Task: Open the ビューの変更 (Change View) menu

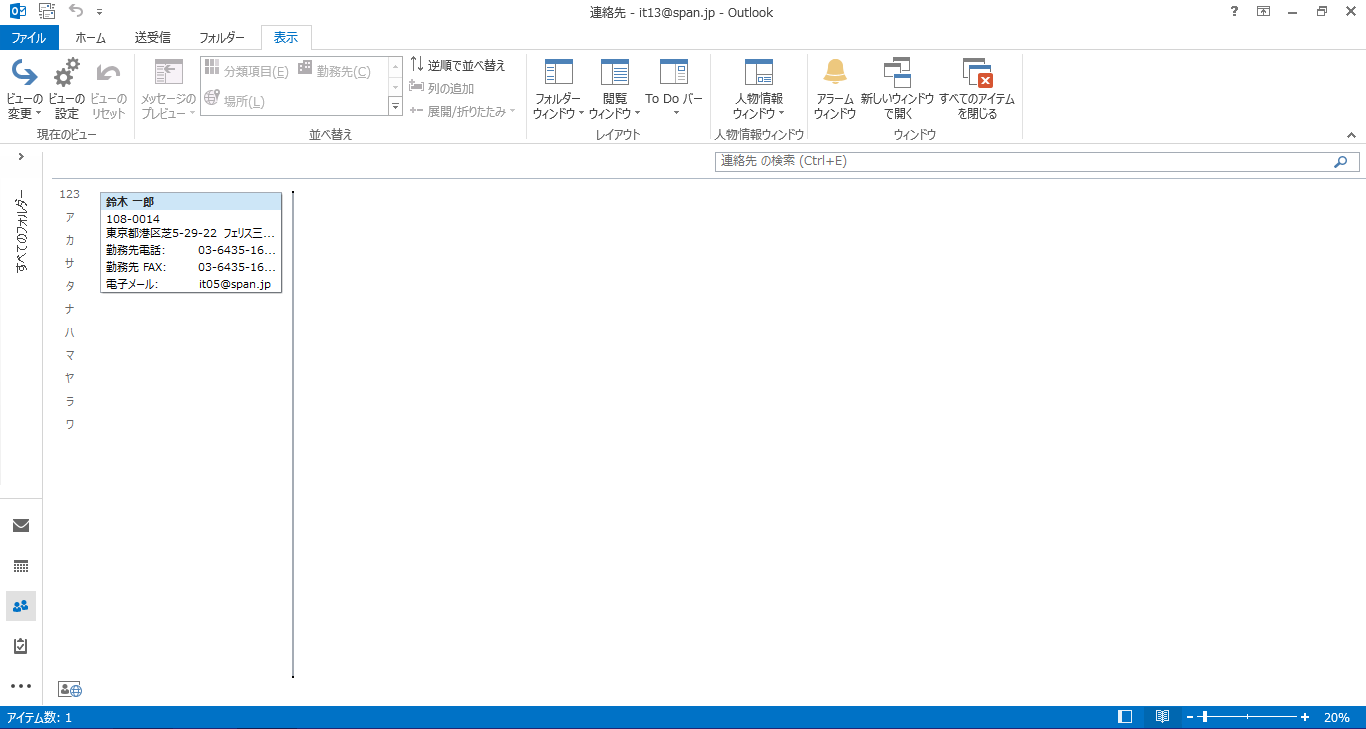Action: click(x=24, y=89)
